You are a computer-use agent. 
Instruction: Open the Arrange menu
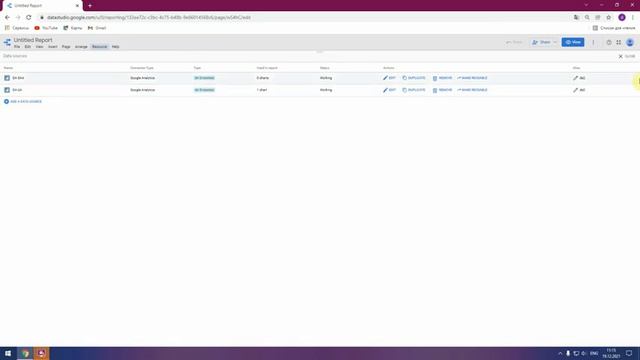(81, 47)
